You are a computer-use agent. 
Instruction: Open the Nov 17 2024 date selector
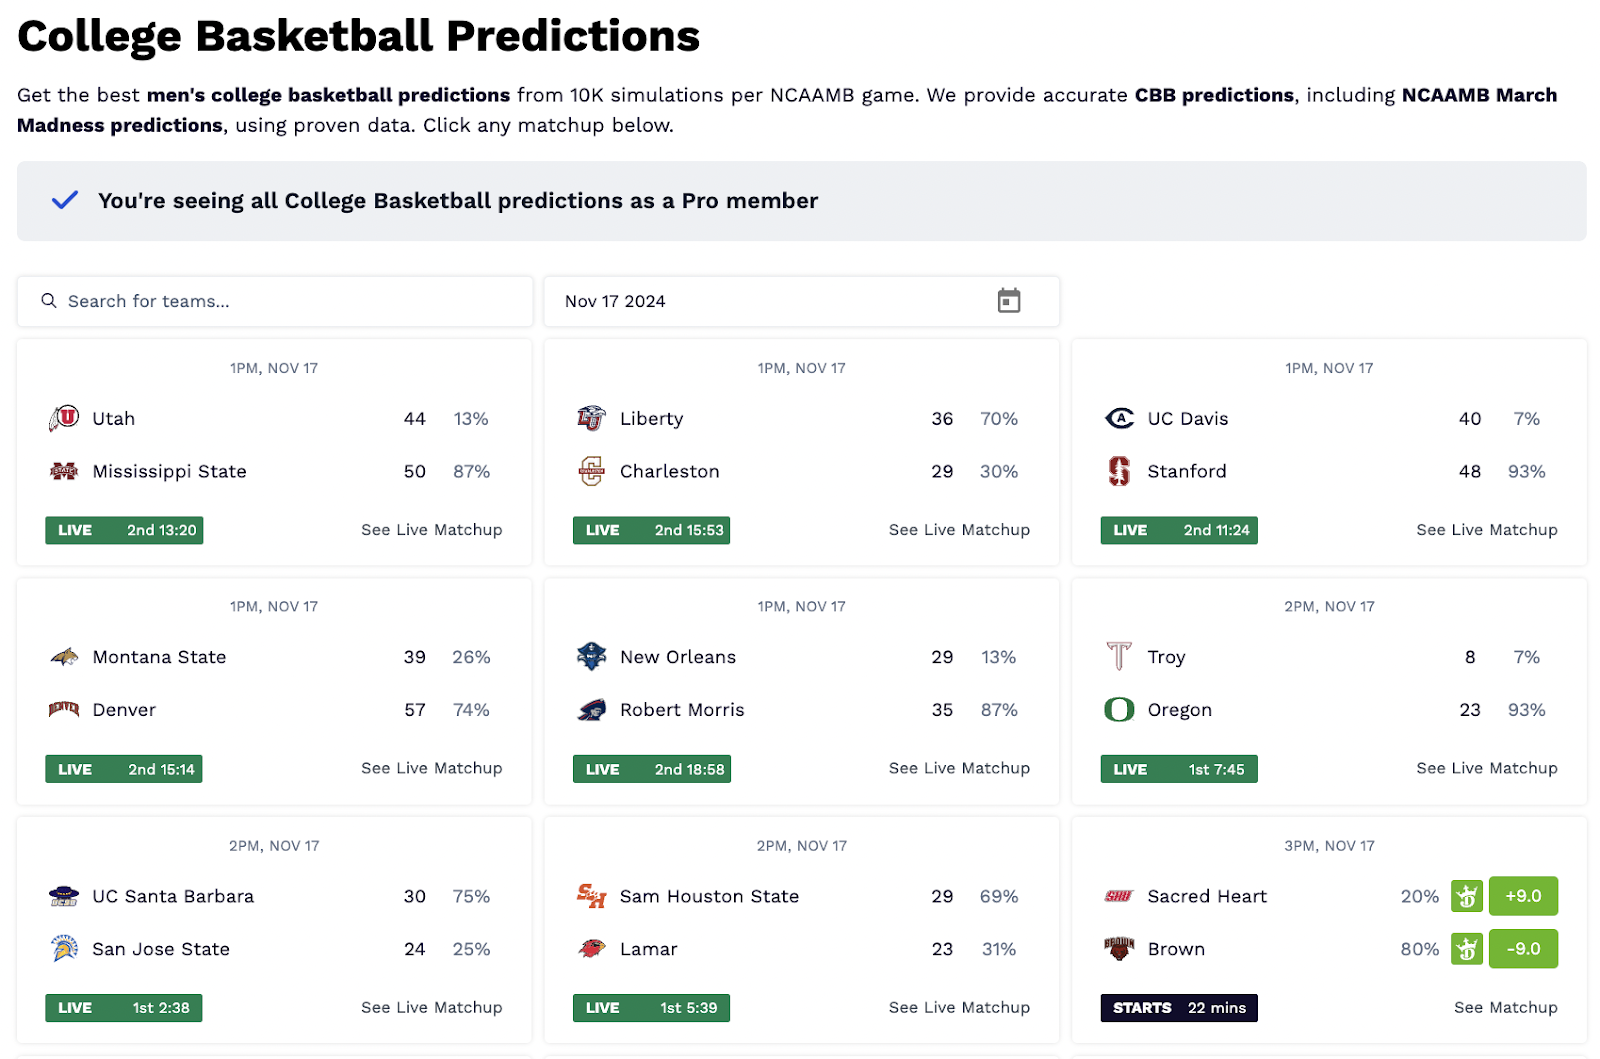[801, 301]
